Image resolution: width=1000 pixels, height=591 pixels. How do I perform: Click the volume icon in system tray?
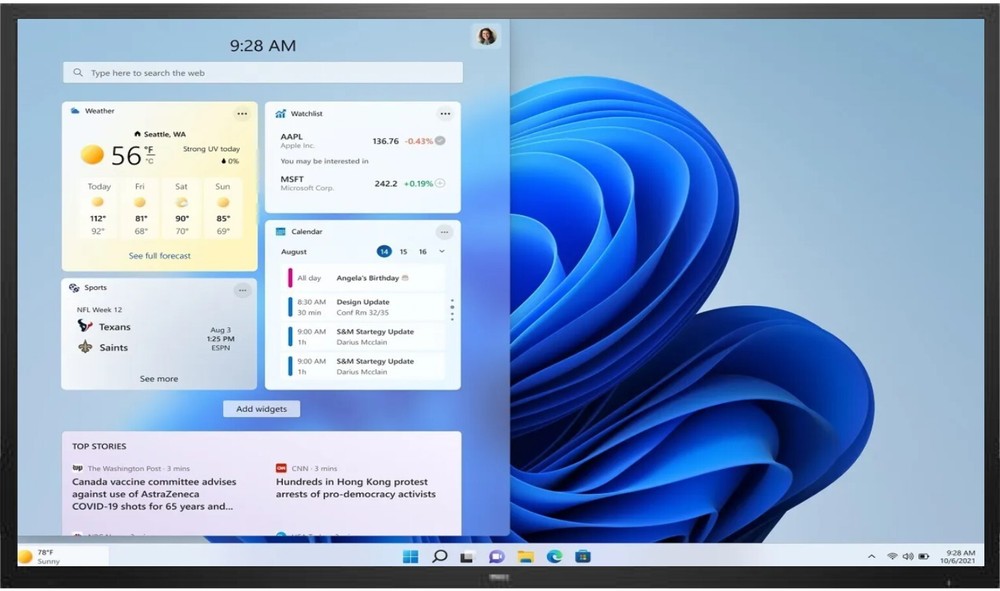[907, 556]
